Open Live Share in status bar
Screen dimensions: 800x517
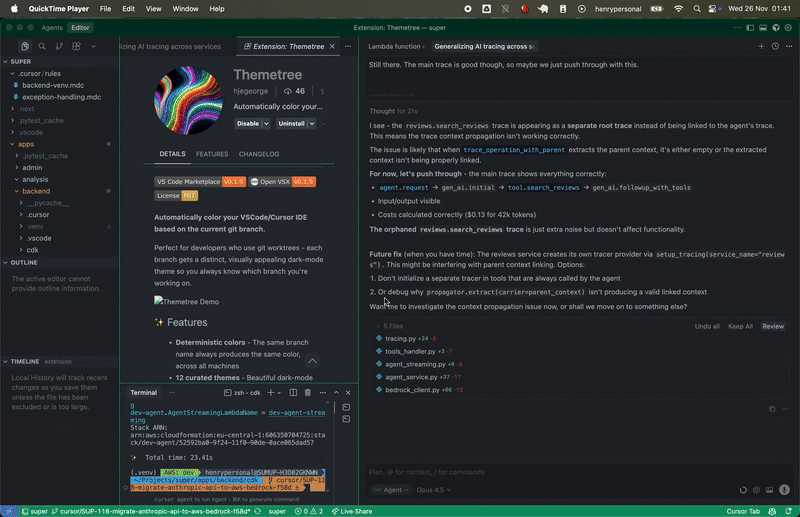point(352,511)
